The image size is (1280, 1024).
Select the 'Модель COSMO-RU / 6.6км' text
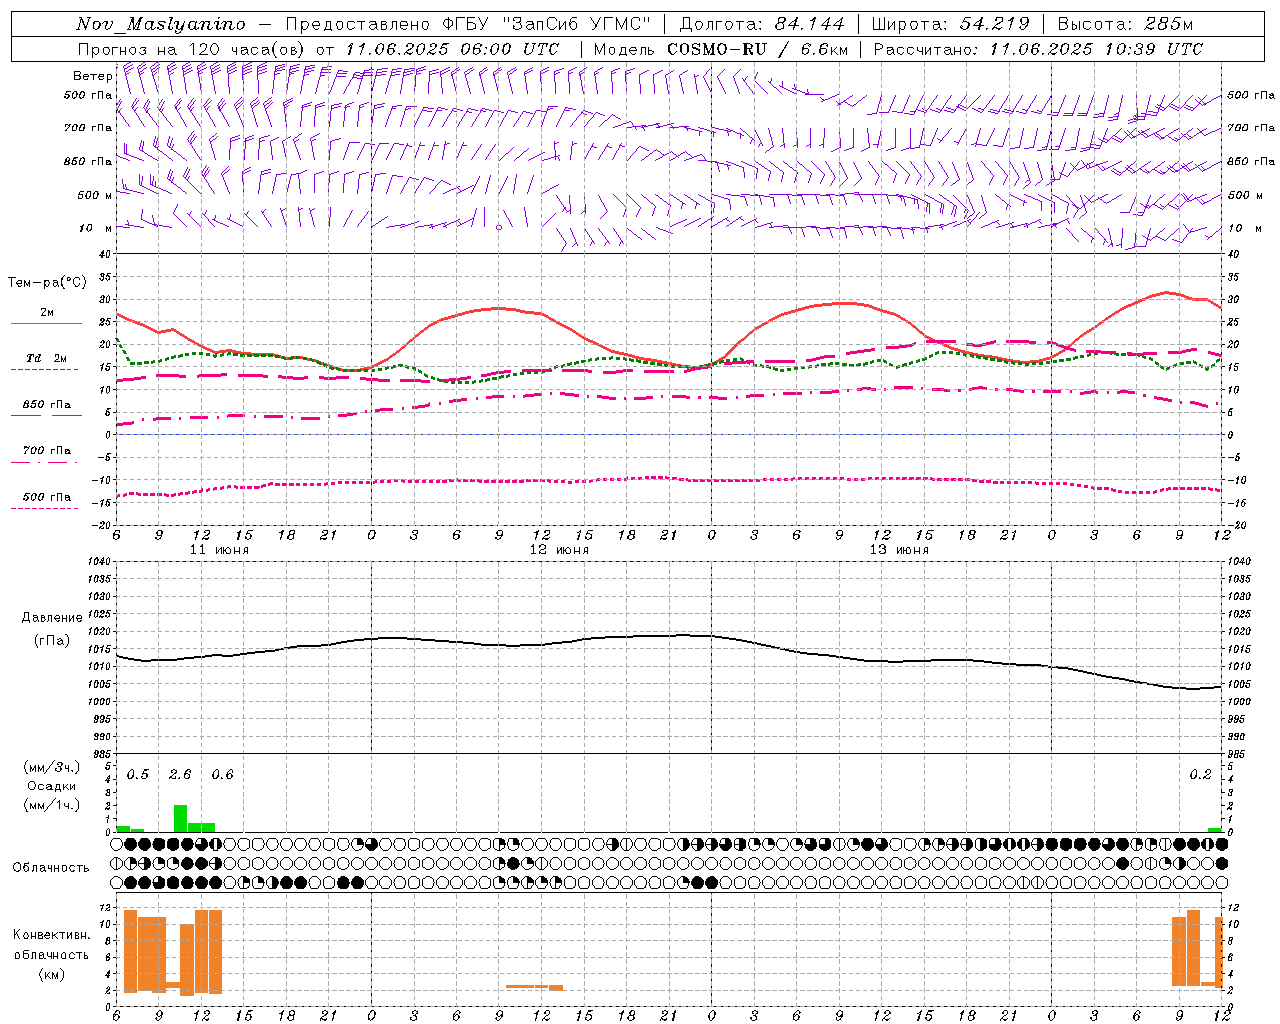pyautogui.click(x=721, y=49)
